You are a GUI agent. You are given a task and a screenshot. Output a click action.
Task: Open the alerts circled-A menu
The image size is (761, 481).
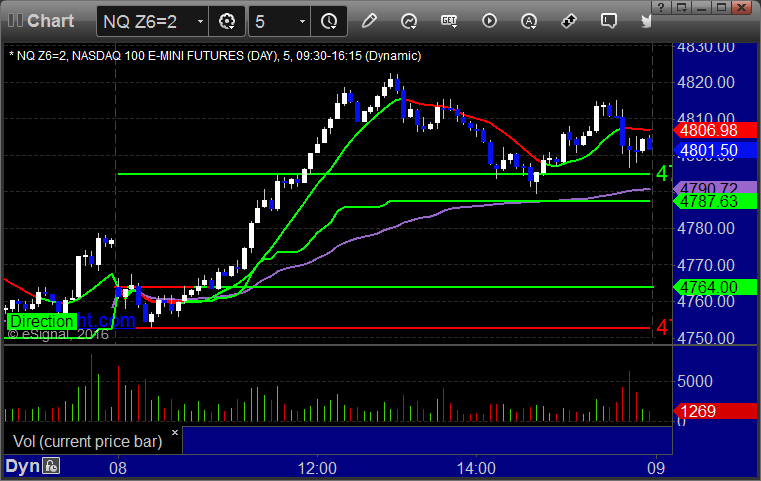[x=529, y=21]
